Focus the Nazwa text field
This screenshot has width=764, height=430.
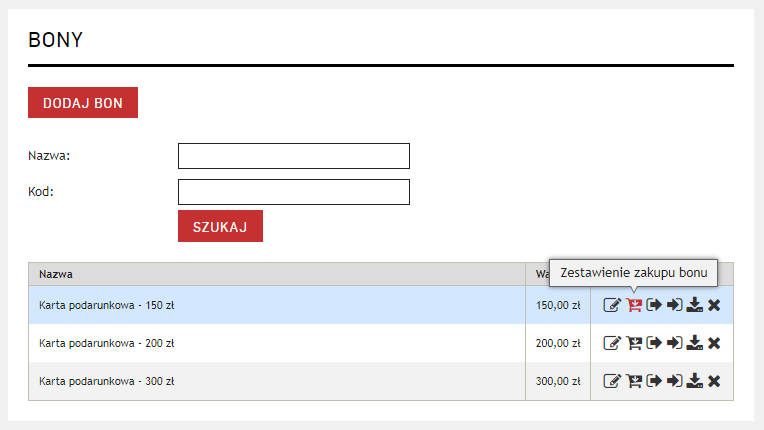coord(293,156)
